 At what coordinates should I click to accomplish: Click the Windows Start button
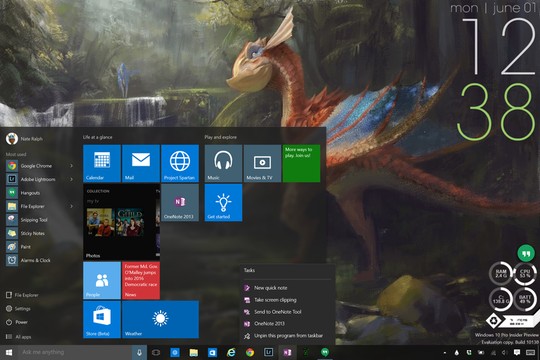click(x=9, y=352)
